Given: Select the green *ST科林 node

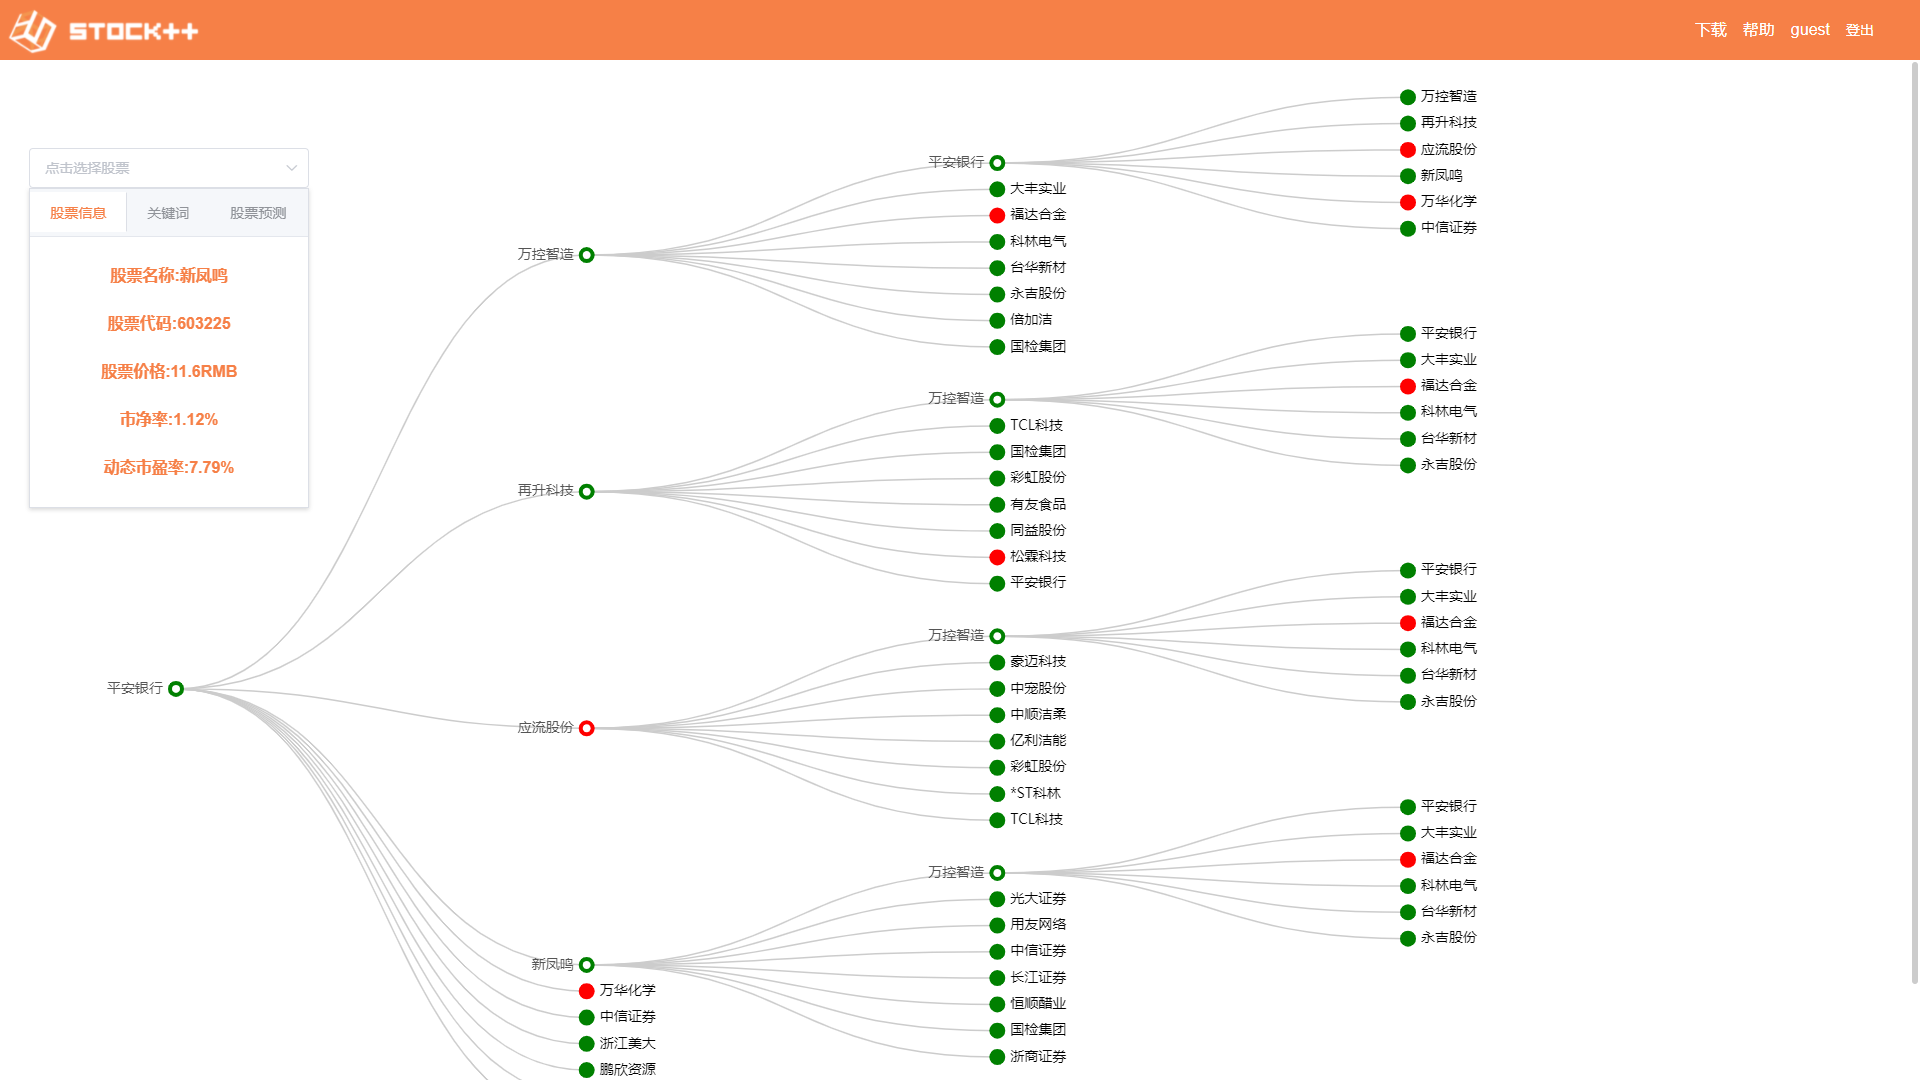Looking at the screenshot, I should tap(997, 794).
